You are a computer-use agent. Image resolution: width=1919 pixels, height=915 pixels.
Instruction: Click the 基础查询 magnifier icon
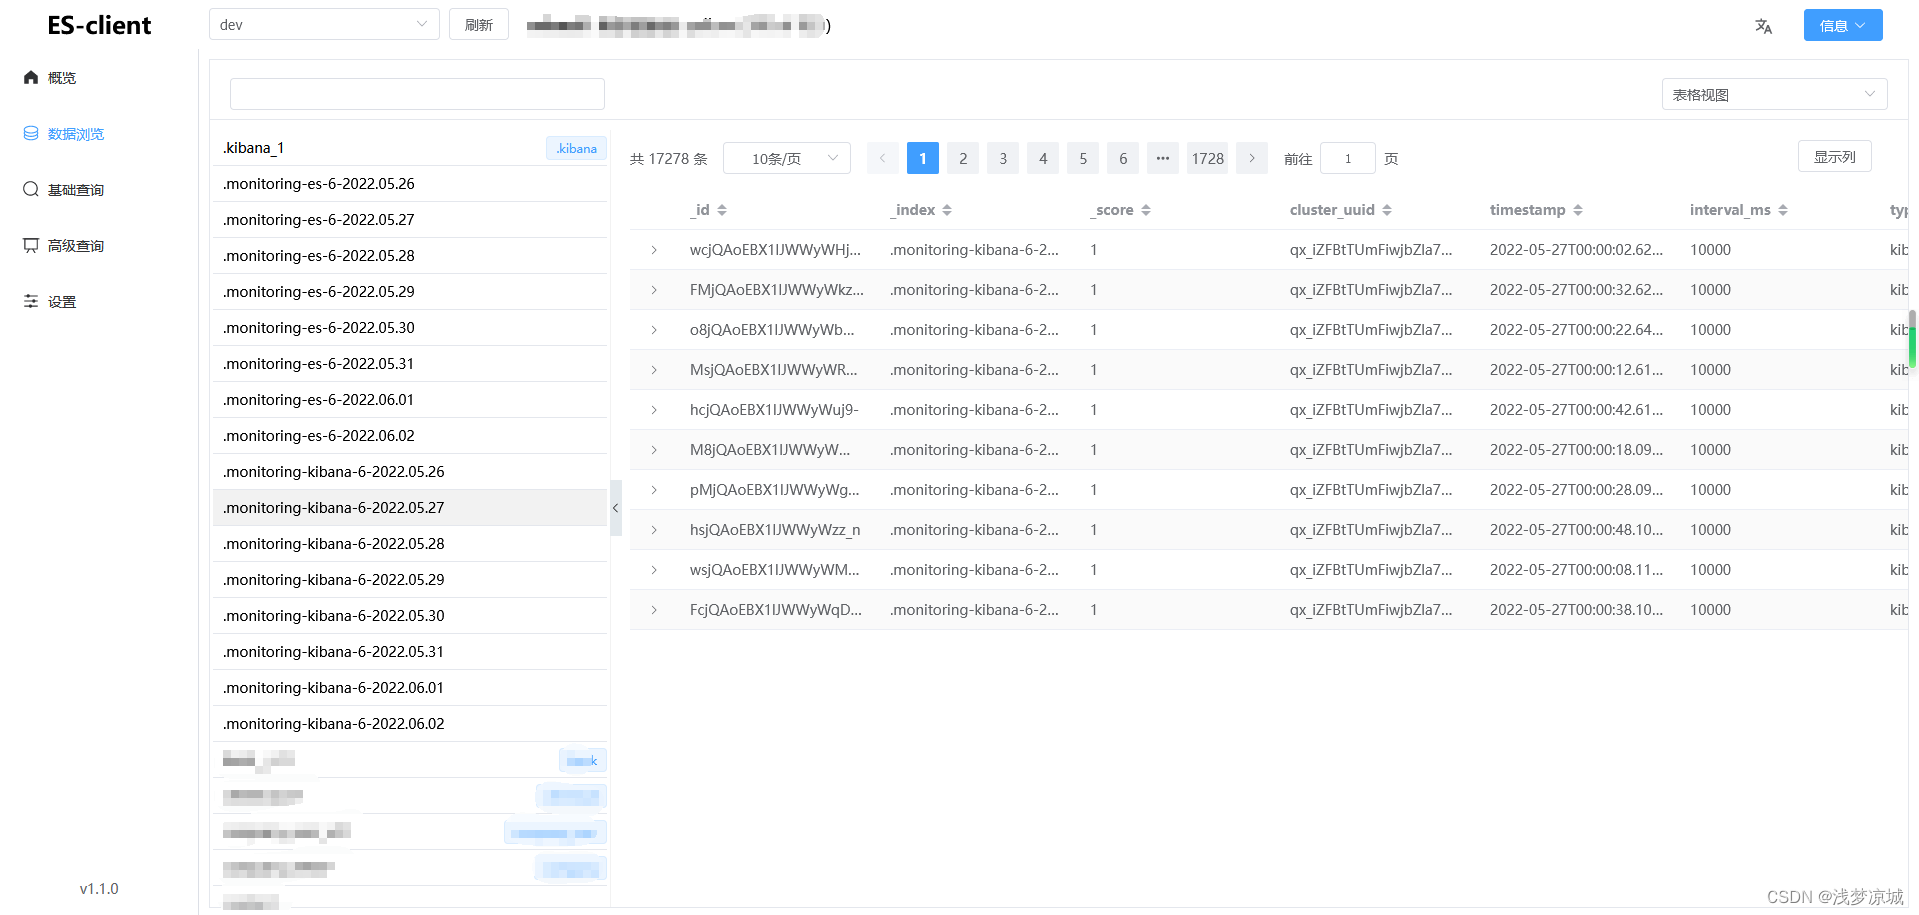30,189
